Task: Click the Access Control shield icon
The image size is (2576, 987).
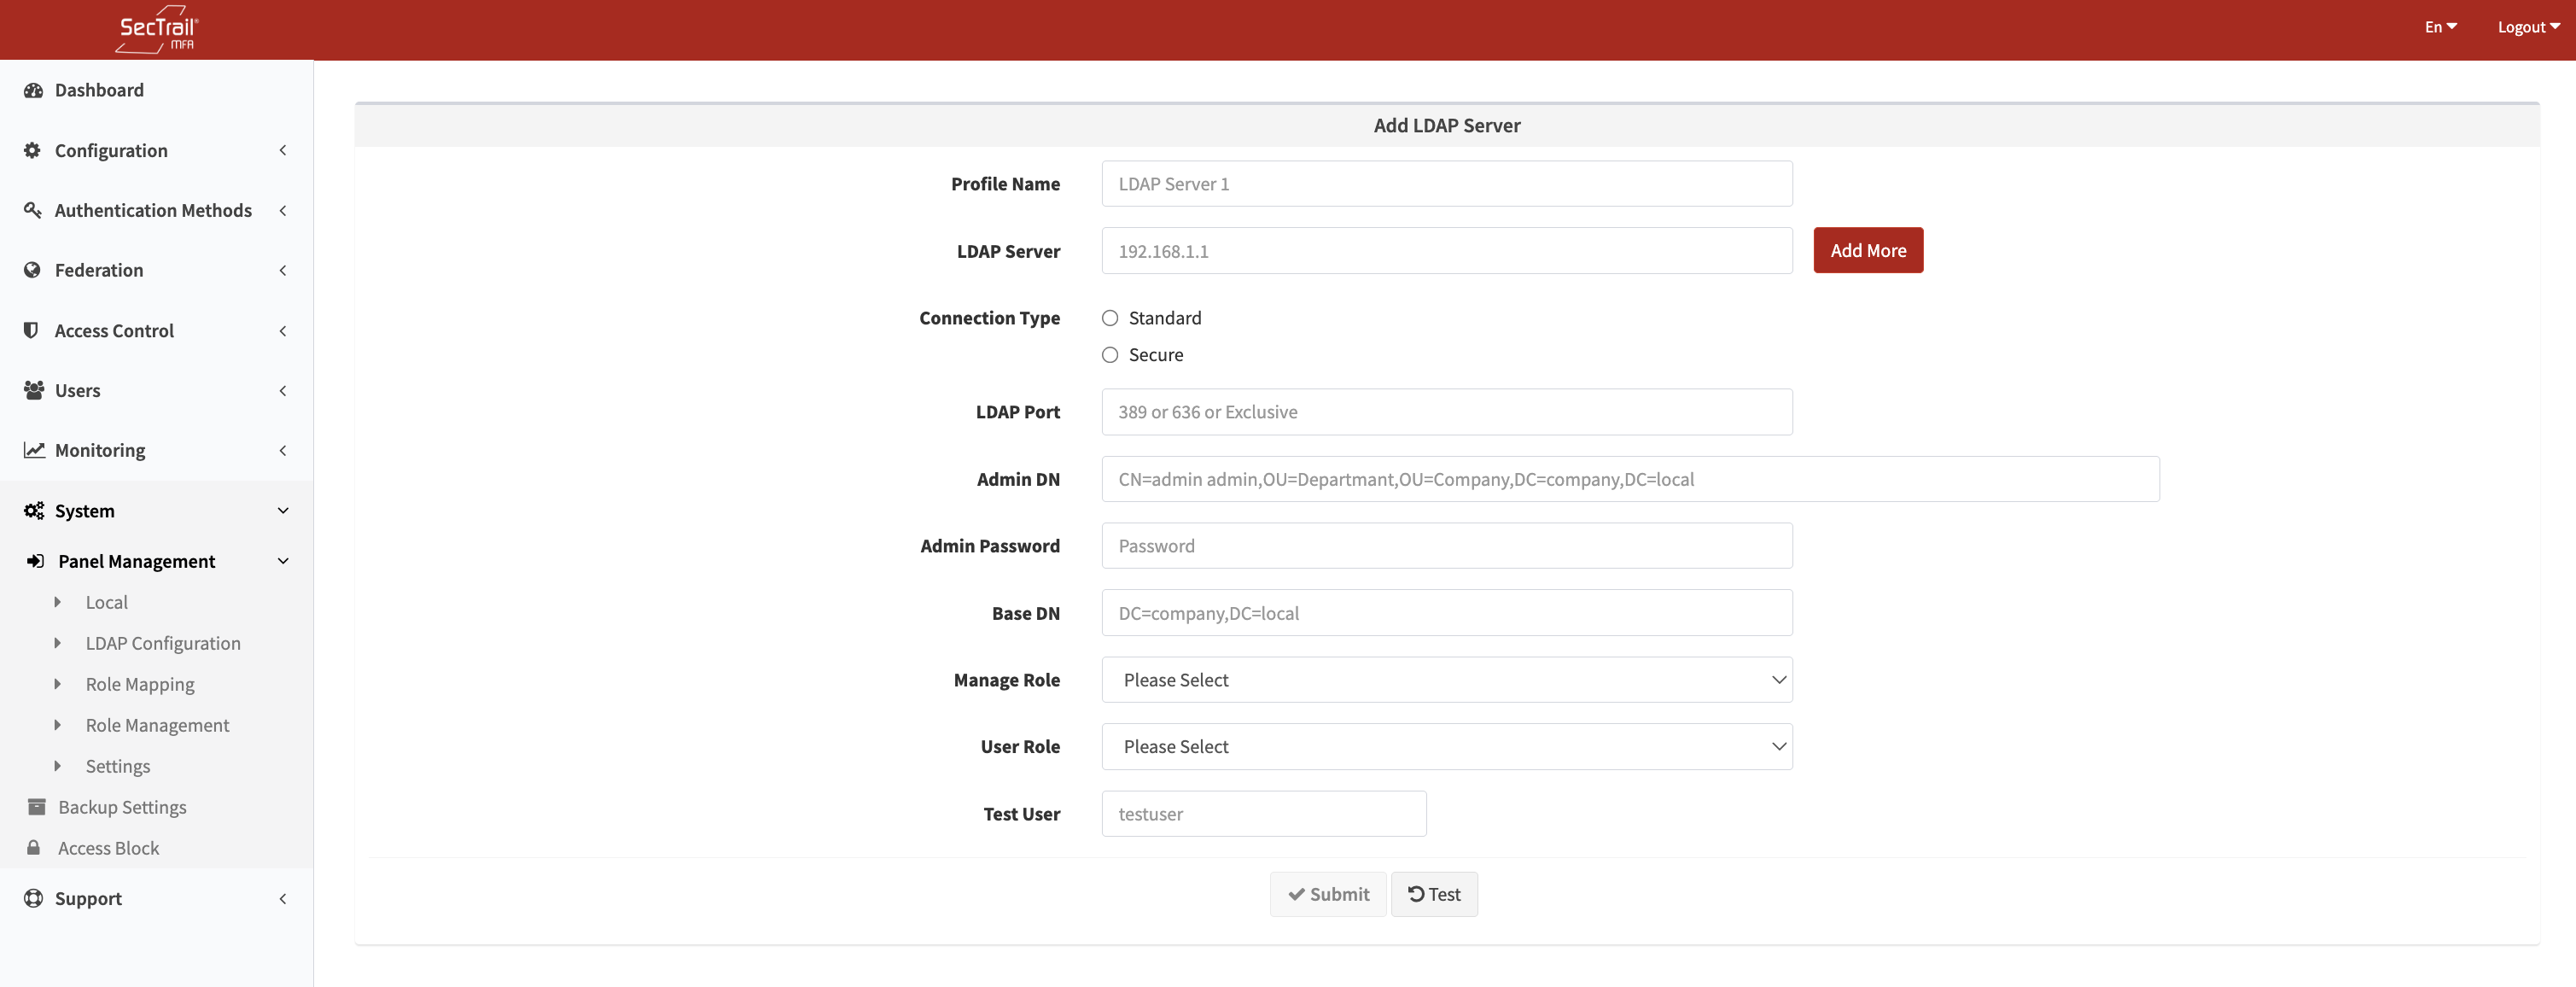Action: [x=32, y=330]
